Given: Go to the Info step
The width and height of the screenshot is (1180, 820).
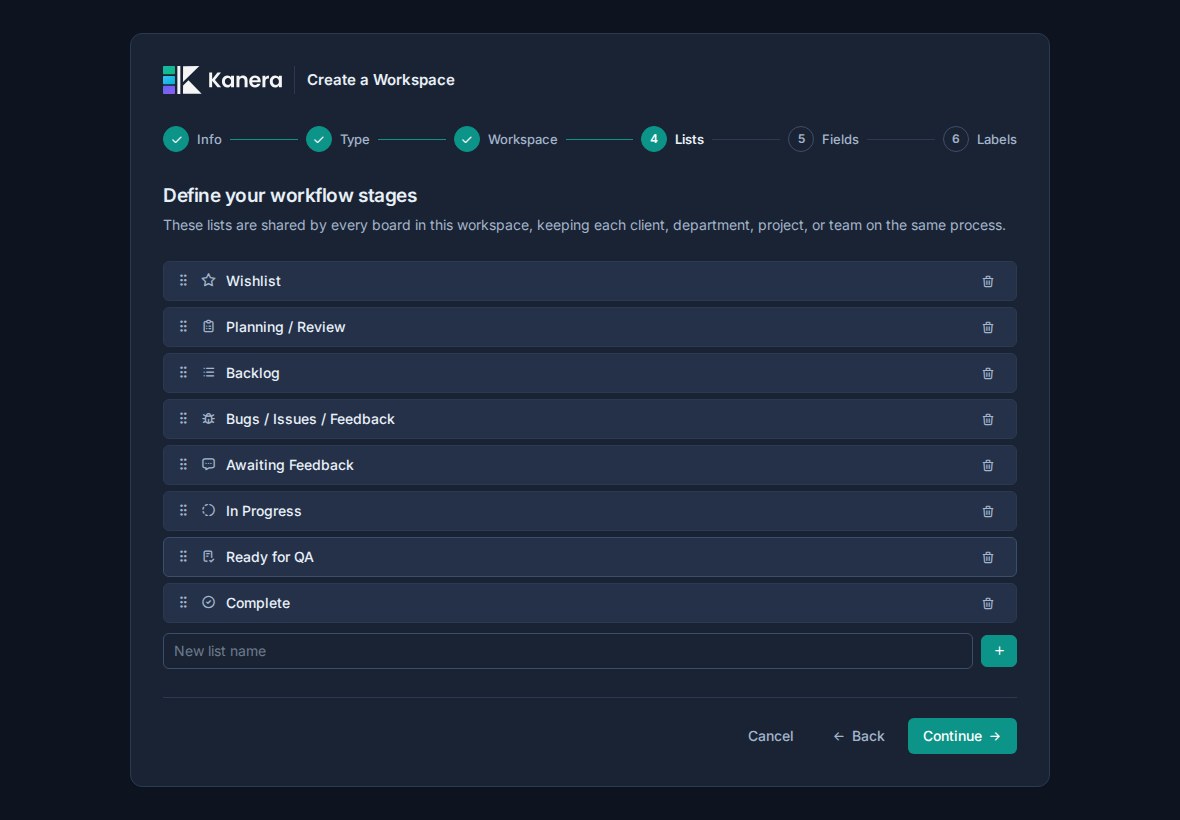Looking at the screenshot, I should [193, 139].
